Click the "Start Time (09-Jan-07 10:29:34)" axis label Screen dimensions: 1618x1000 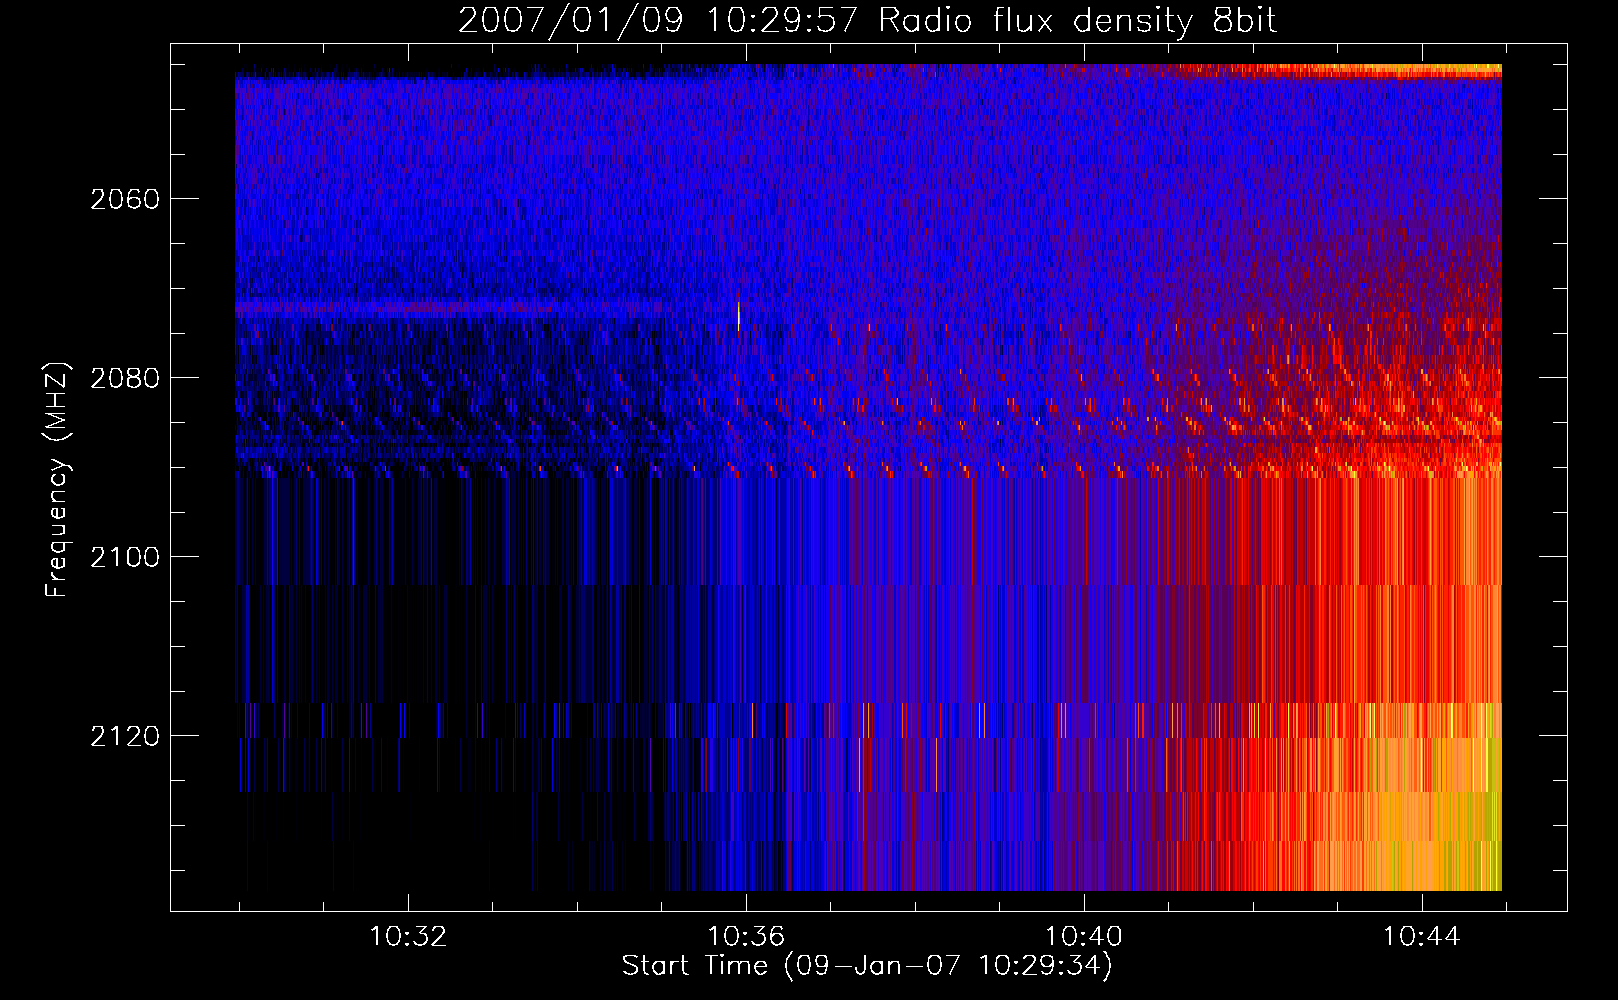(x=867, y=966)
